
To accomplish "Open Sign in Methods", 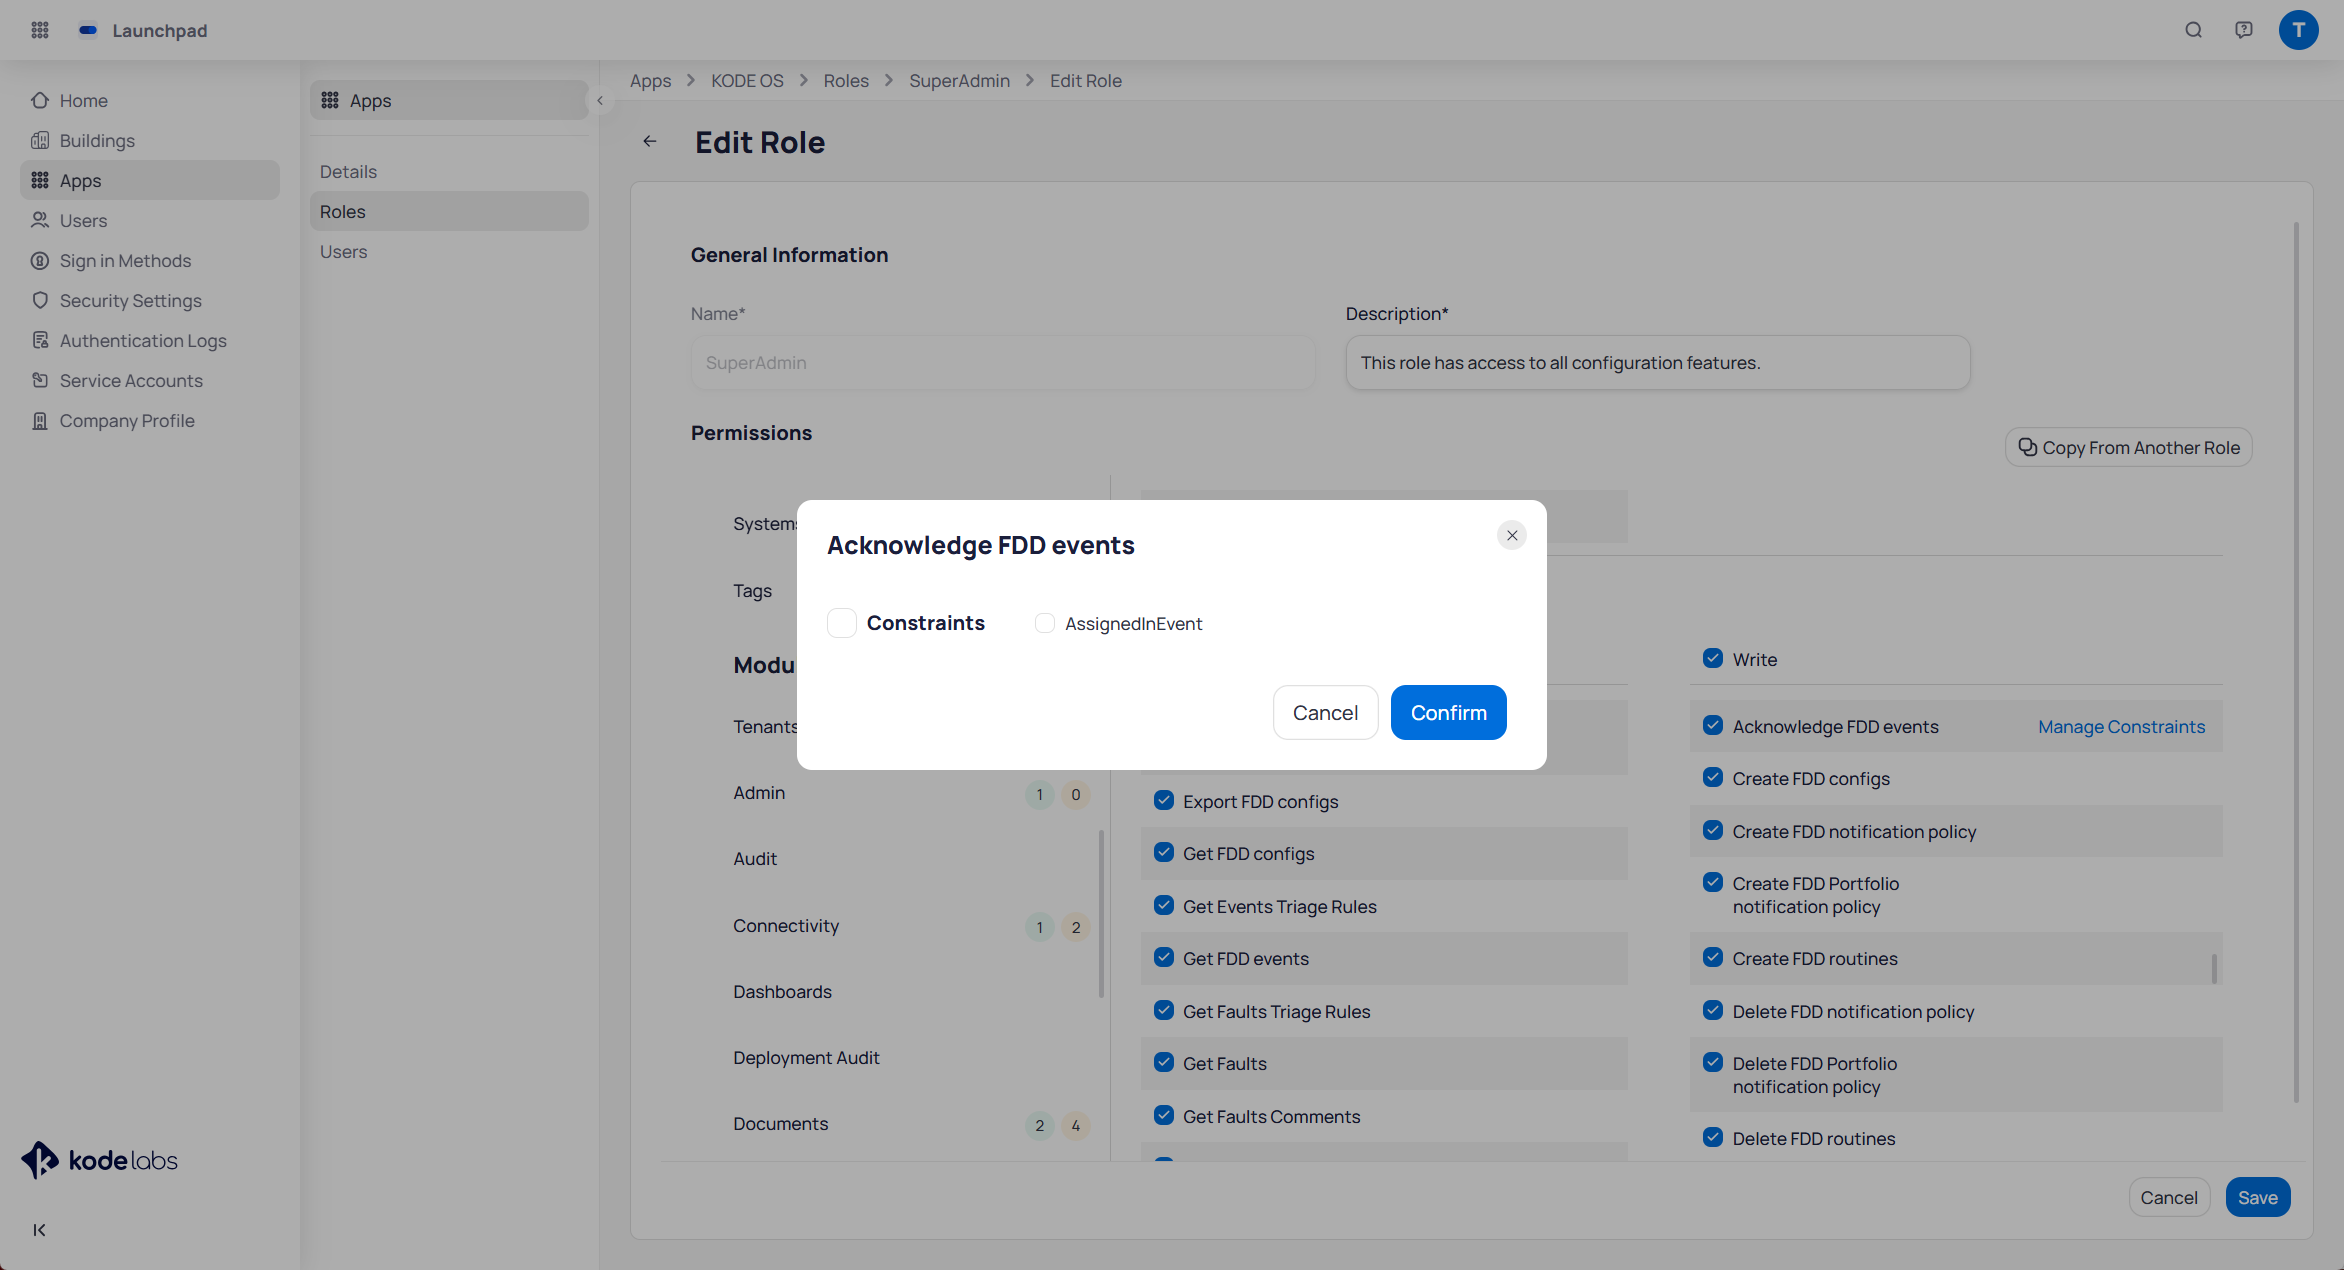I will (x=150, y=260).
